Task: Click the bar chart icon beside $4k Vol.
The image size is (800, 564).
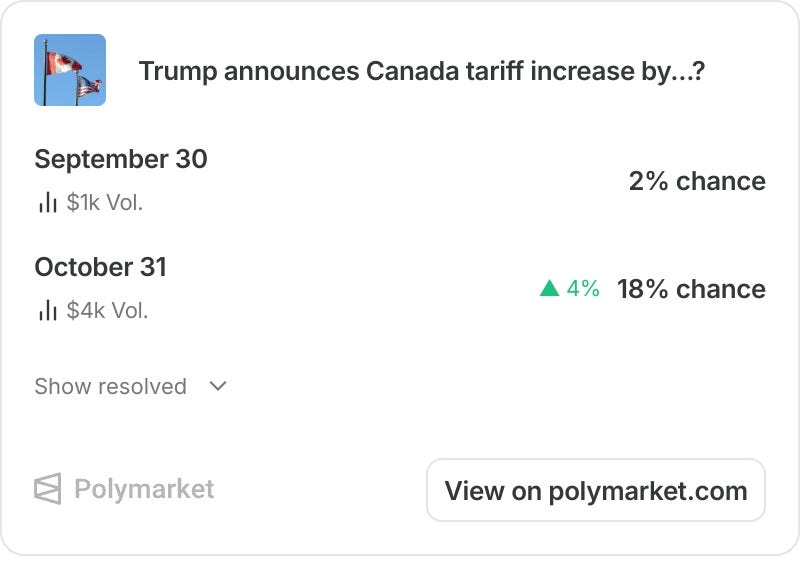Action: [x=47, y=310]
